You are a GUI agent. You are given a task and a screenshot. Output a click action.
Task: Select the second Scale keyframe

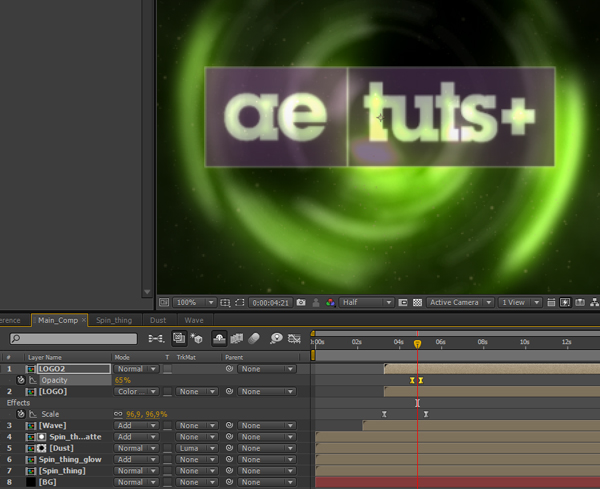(x=426, y=414)
